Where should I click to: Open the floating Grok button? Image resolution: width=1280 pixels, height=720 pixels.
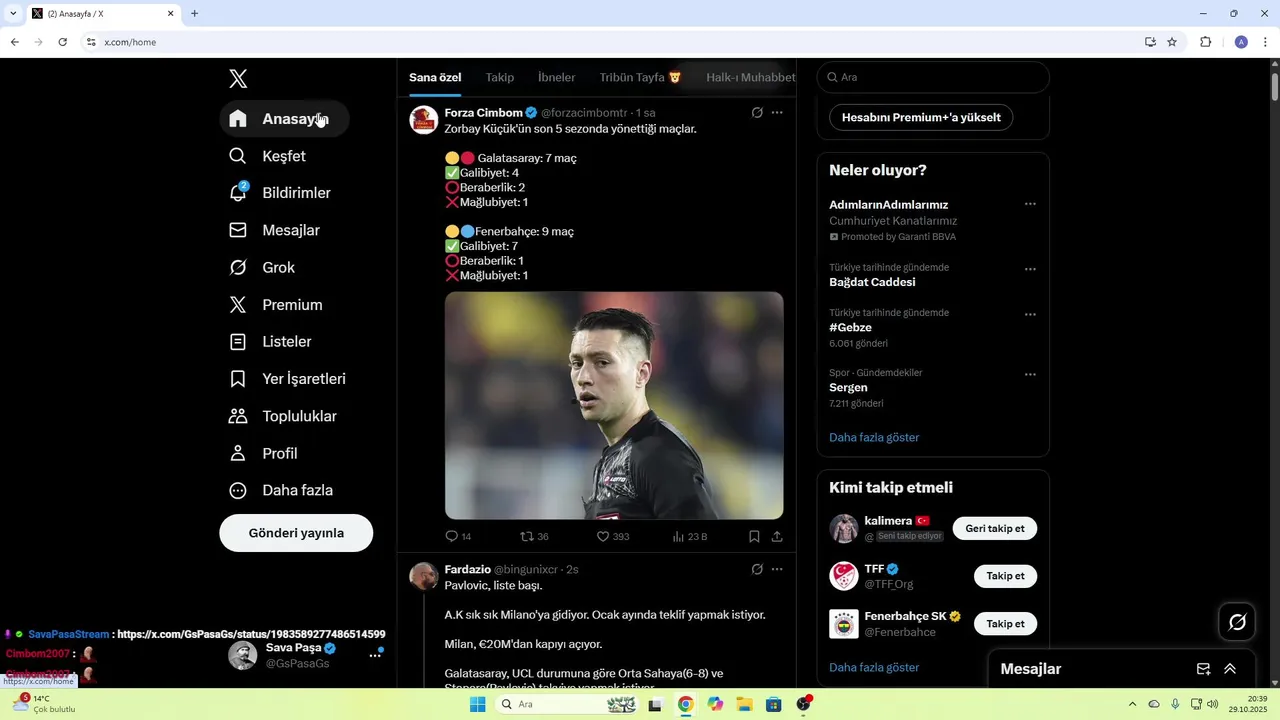[x=1237, y=622]
